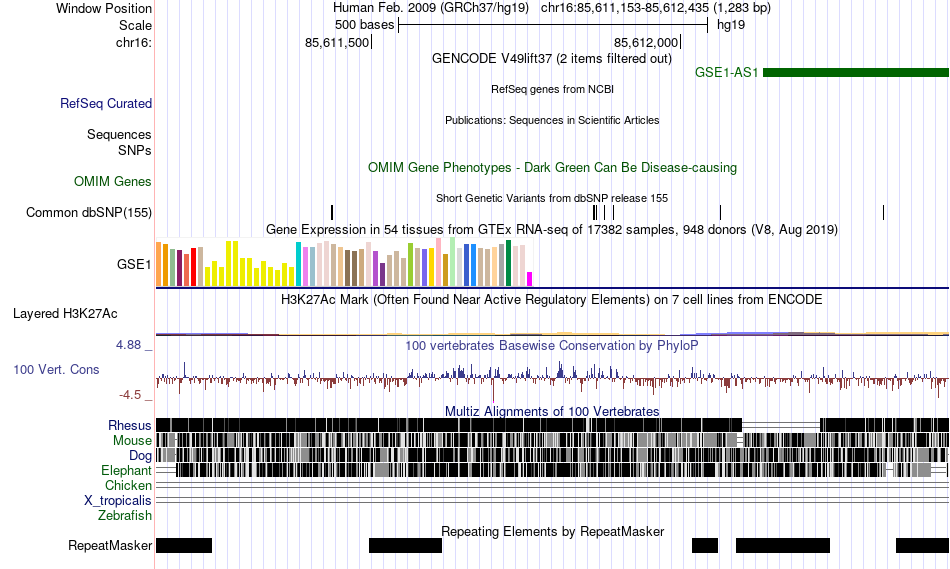Image resolution: width=950 pixels, height=569 pixels.
Task: Open the RefSeq Curated track label
Action: [105, 104]
